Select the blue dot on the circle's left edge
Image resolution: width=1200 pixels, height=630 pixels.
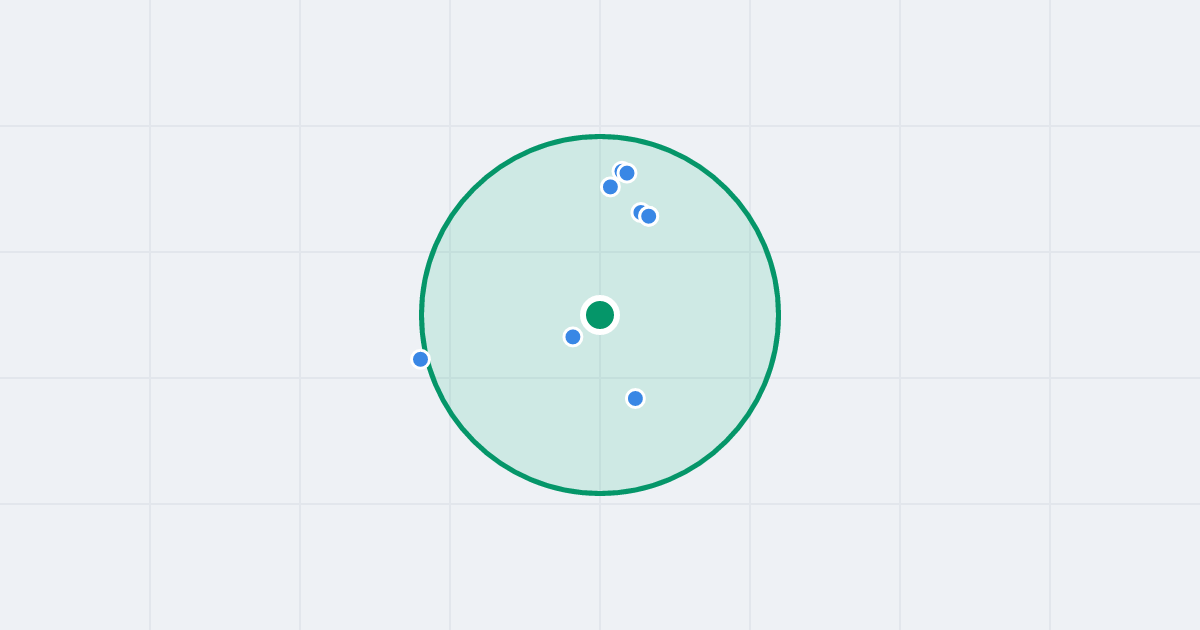421,359
